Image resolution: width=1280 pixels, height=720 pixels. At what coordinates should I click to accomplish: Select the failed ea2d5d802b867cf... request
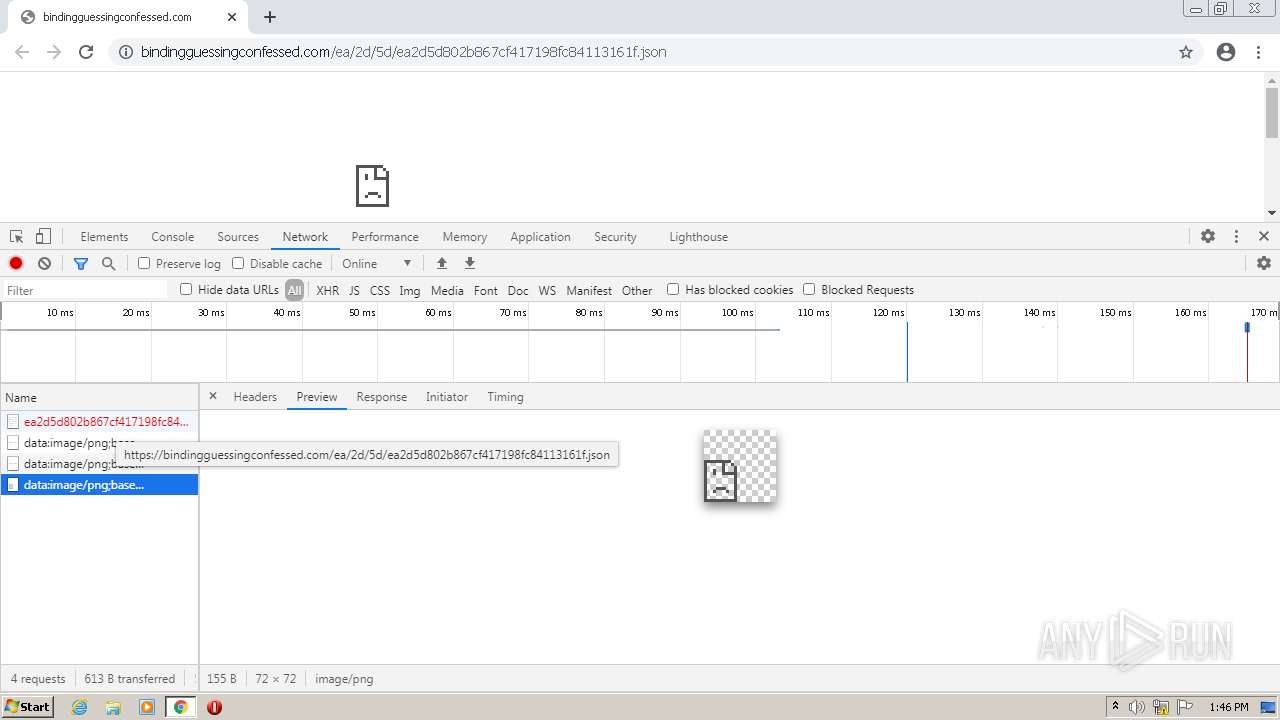99,421
